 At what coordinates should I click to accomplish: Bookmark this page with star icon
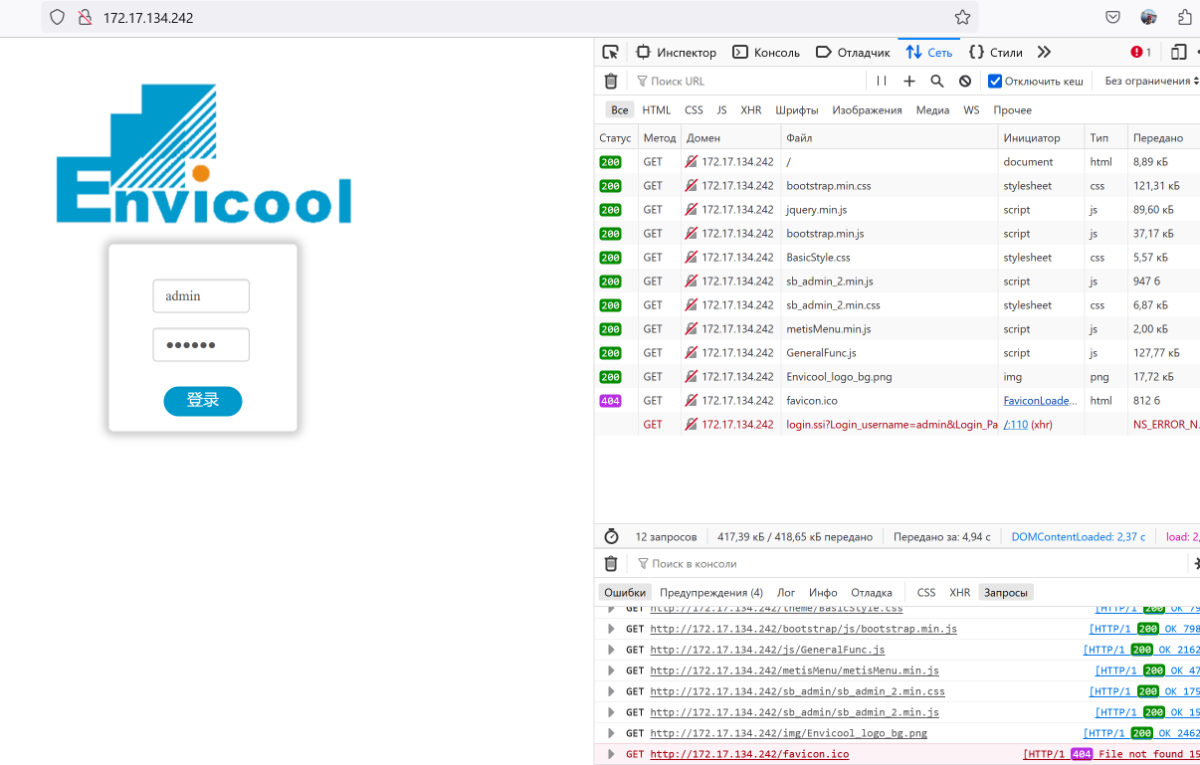(962, 17)
